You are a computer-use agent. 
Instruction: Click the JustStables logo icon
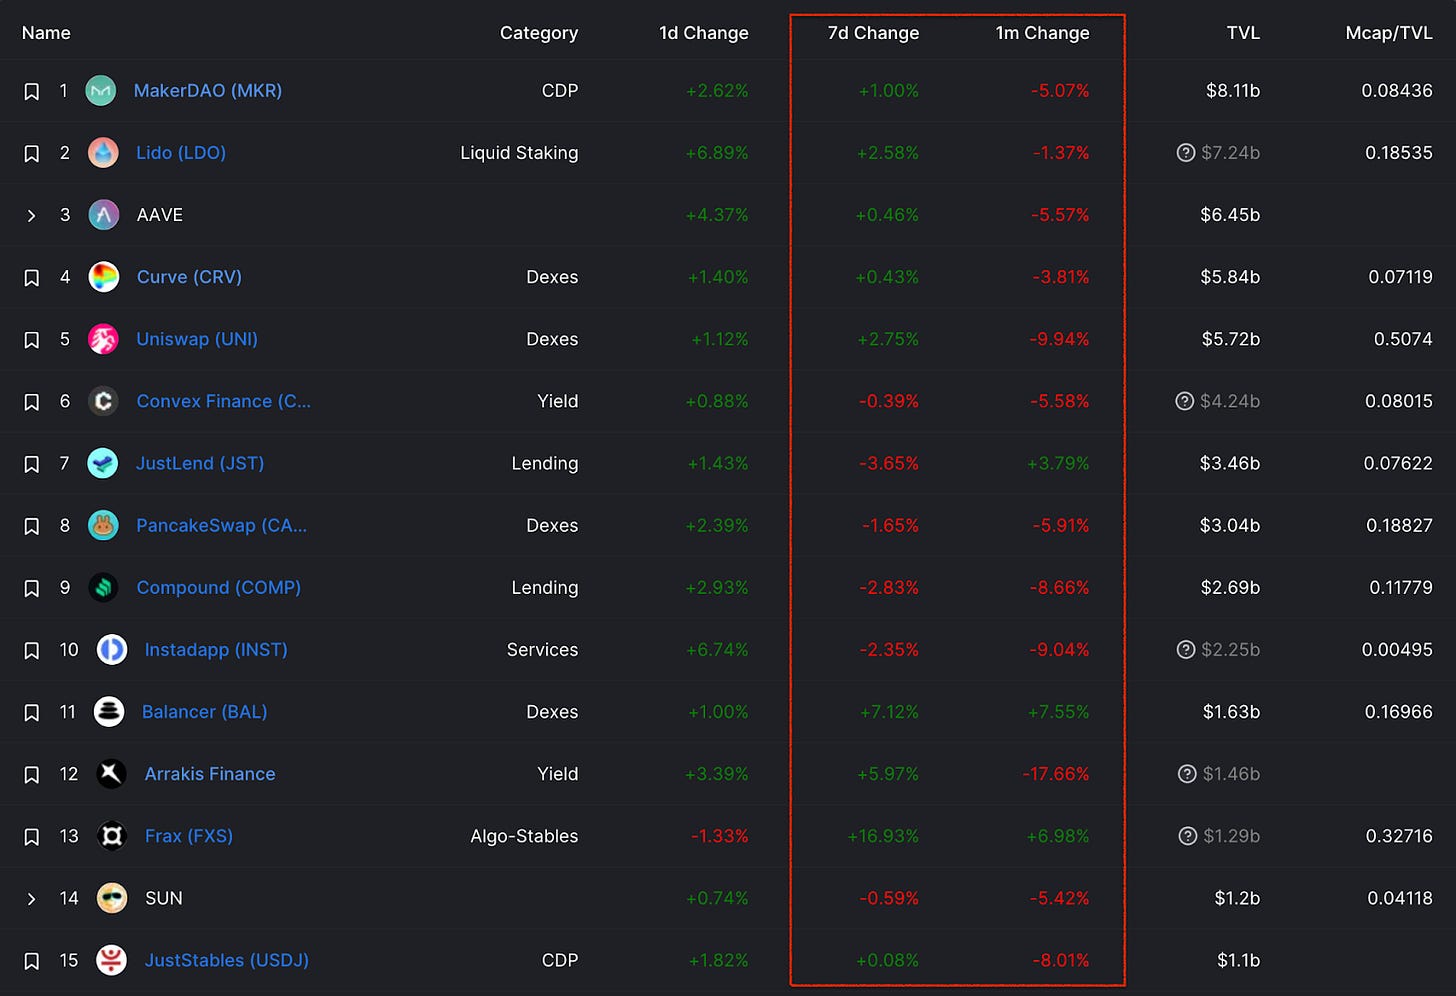[x=111, y=960]
